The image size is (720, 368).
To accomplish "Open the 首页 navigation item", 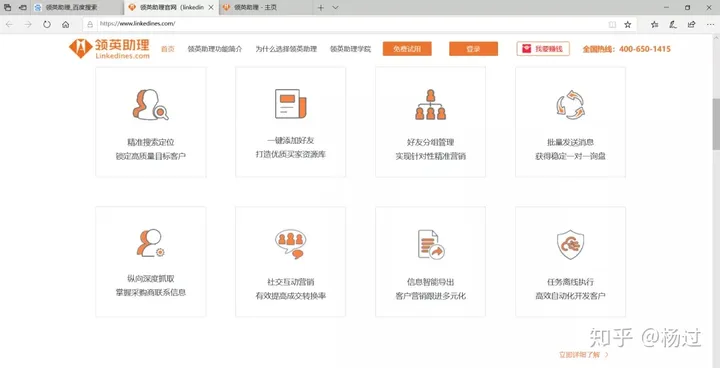I will (x=168, y=49).
